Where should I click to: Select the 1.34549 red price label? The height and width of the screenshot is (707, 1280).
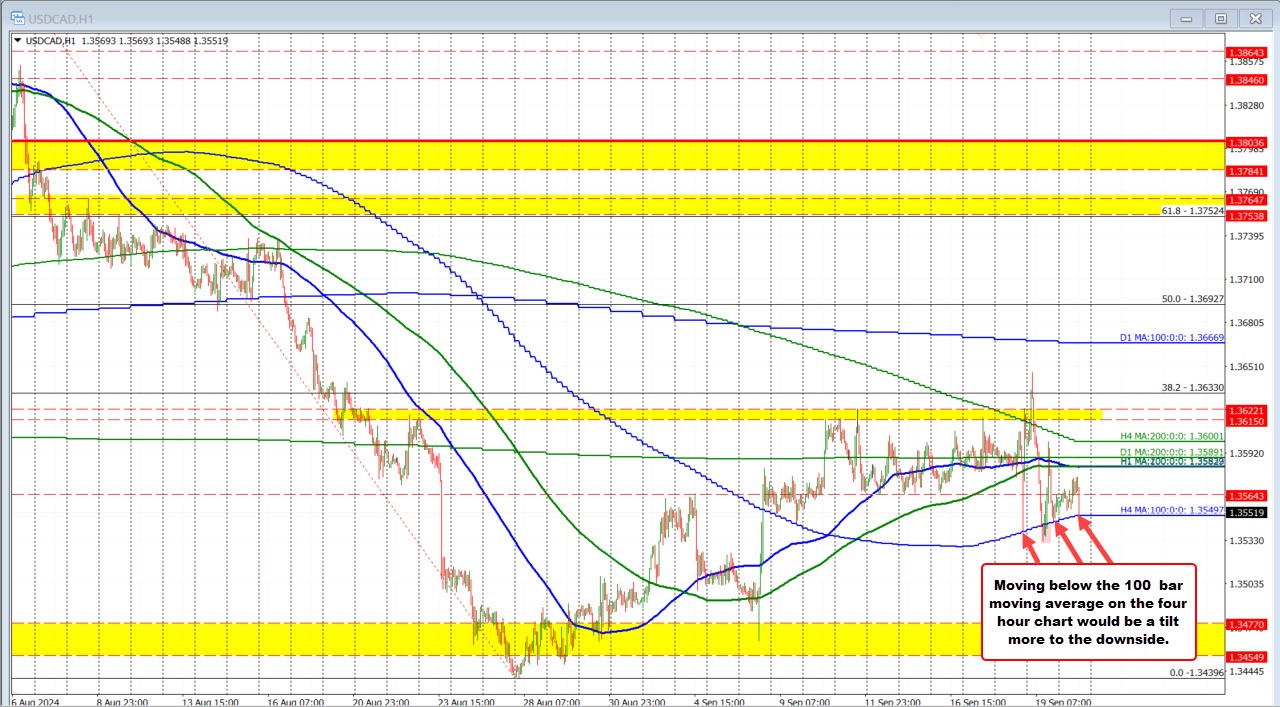(1247, 657)
